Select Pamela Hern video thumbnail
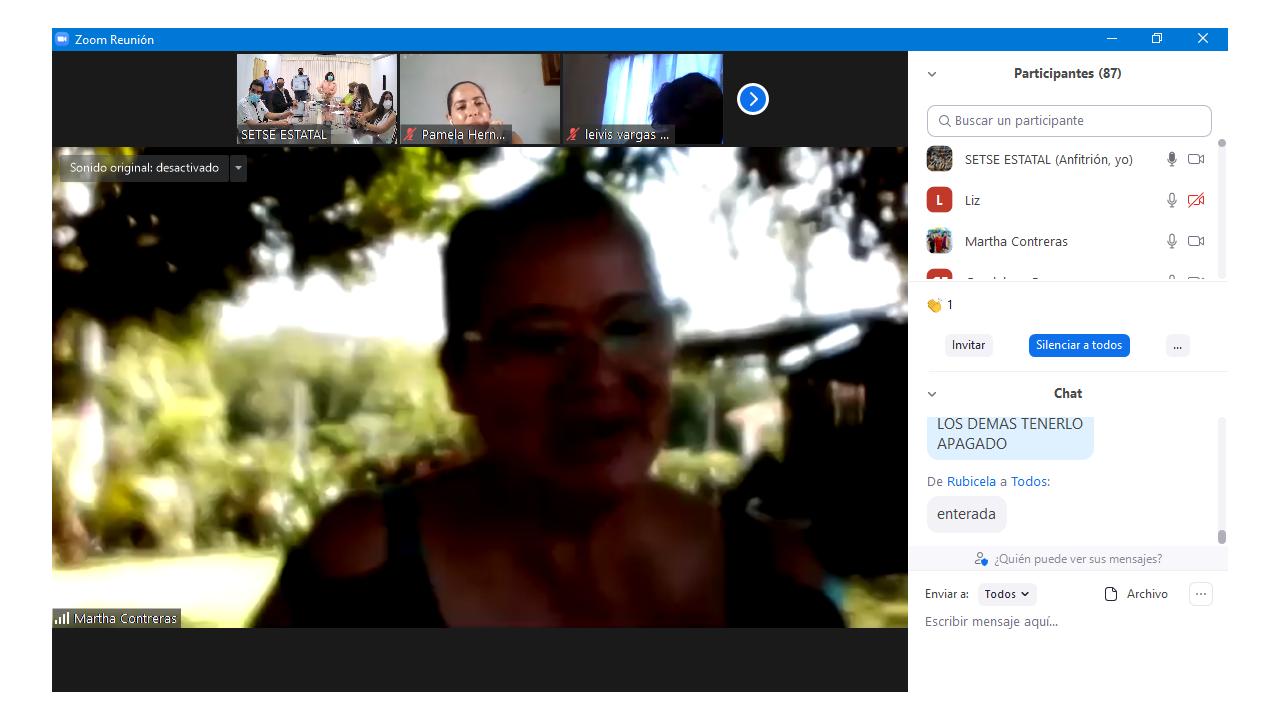Image resolution: width=1280 pixels, height=720 pixels. [x=480, y=99]
